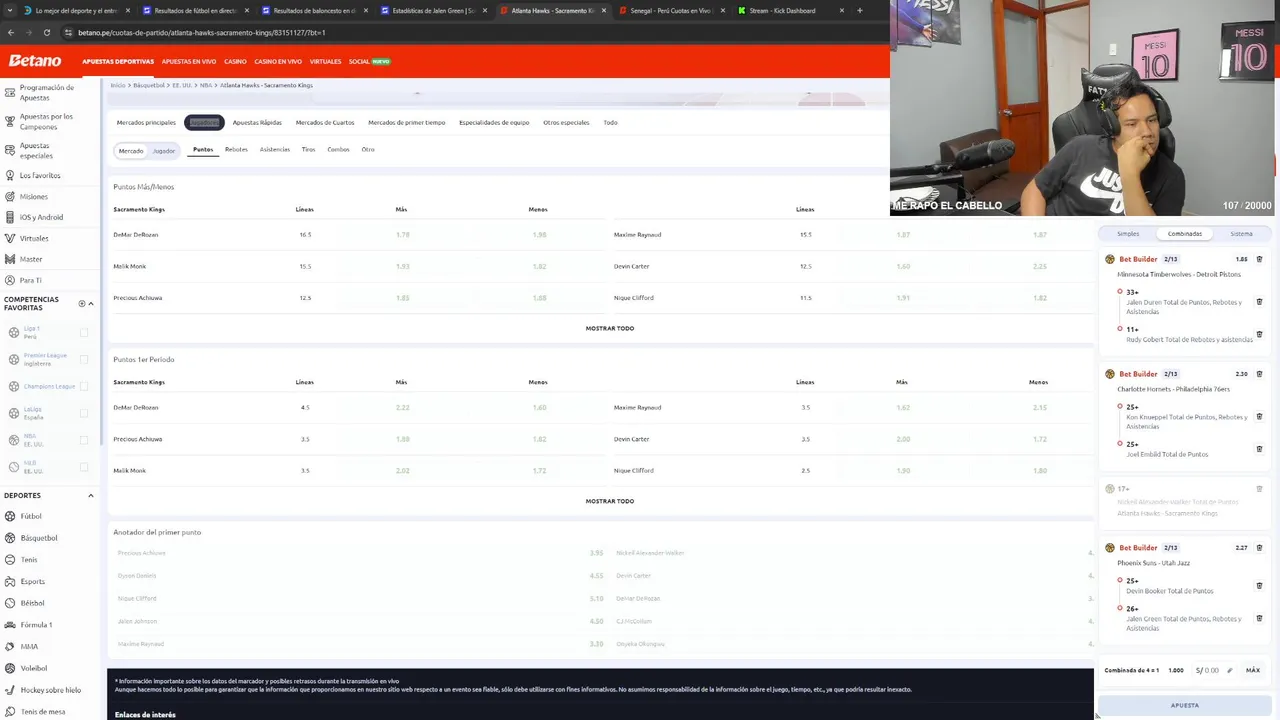
Task: Click the MÁX stake button
Action: click(1253, 670)
